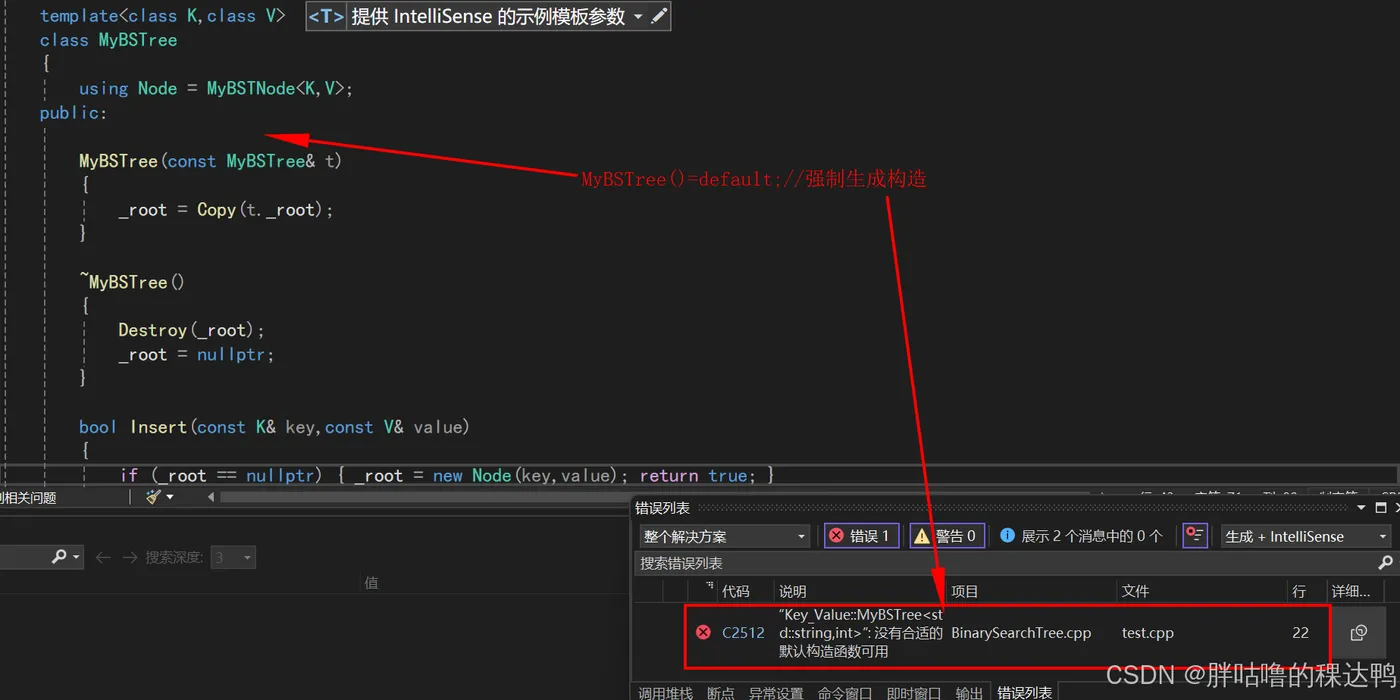This screenshot has height=700, width=1400.
Task: Switch to the 调用堆栈 tab
Action: (x=665, y=692)
